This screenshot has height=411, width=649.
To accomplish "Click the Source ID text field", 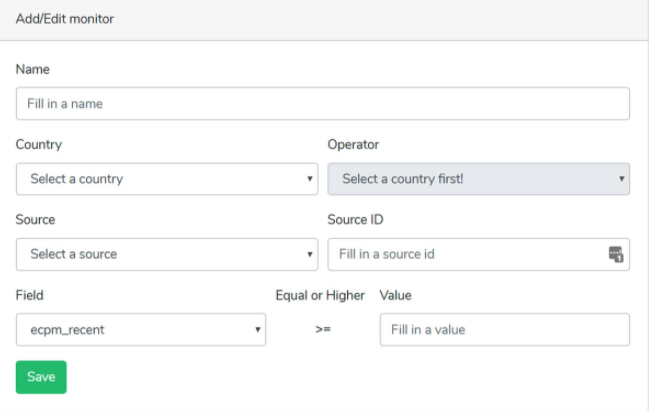I will 478,254.
